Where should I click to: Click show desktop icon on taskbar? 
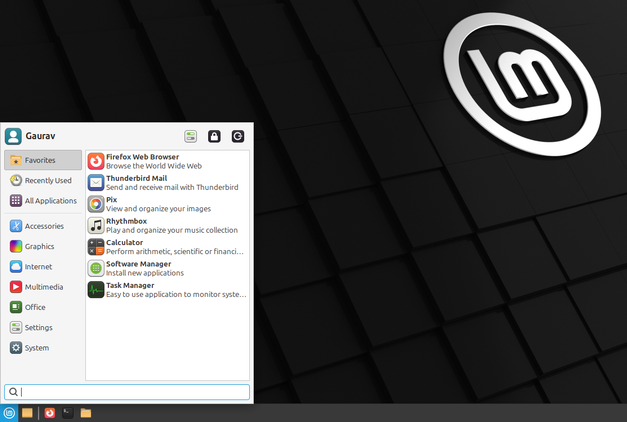point(27,413)
